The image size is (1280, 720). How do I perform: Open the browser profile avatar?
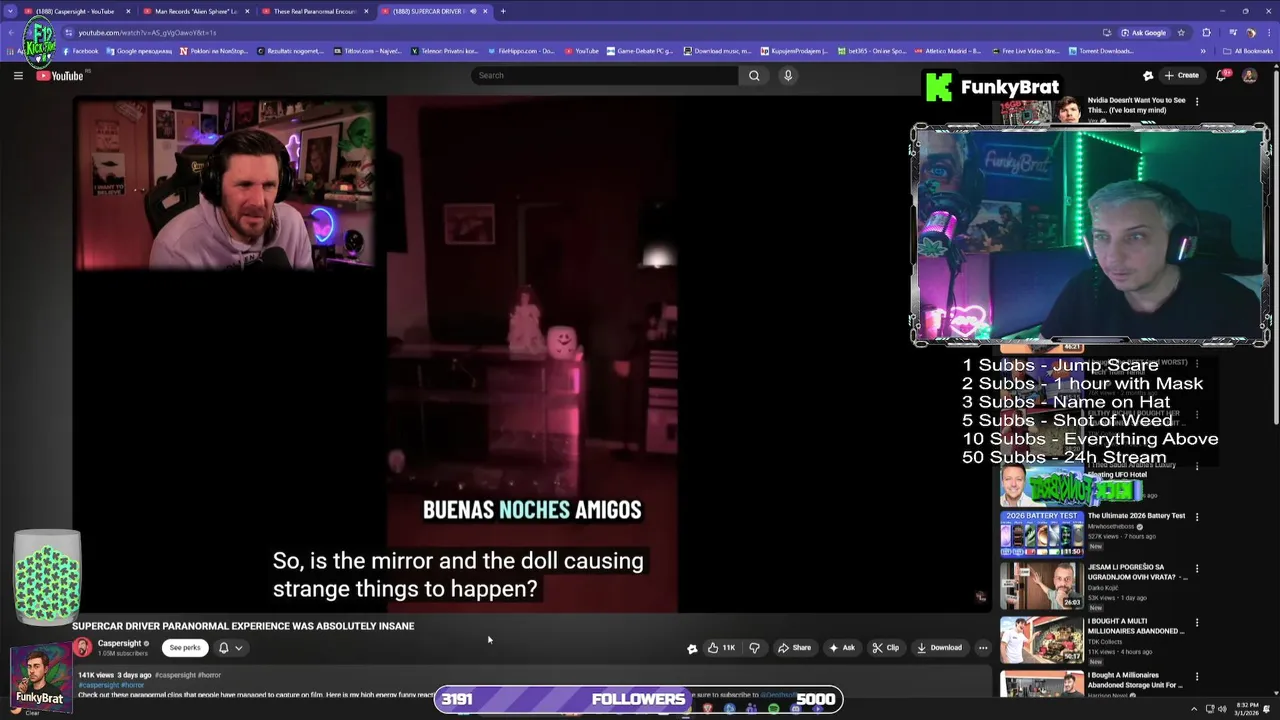click(1251, 32)
